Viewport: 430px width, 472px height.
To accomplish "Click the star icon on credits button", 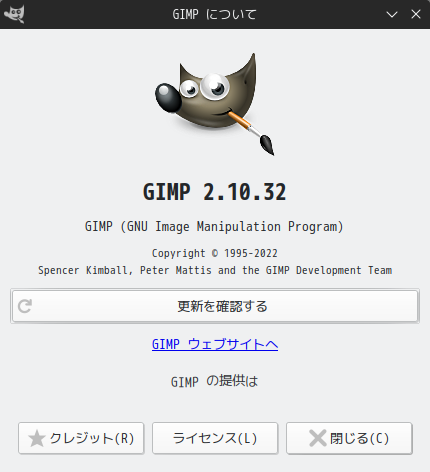I will [36, 438].
